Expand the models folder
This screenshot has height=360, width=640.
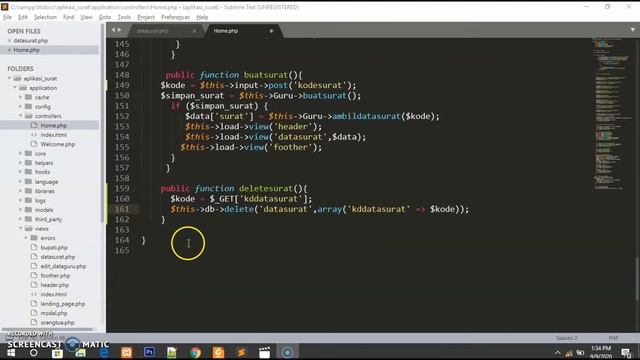coord(20,210)
